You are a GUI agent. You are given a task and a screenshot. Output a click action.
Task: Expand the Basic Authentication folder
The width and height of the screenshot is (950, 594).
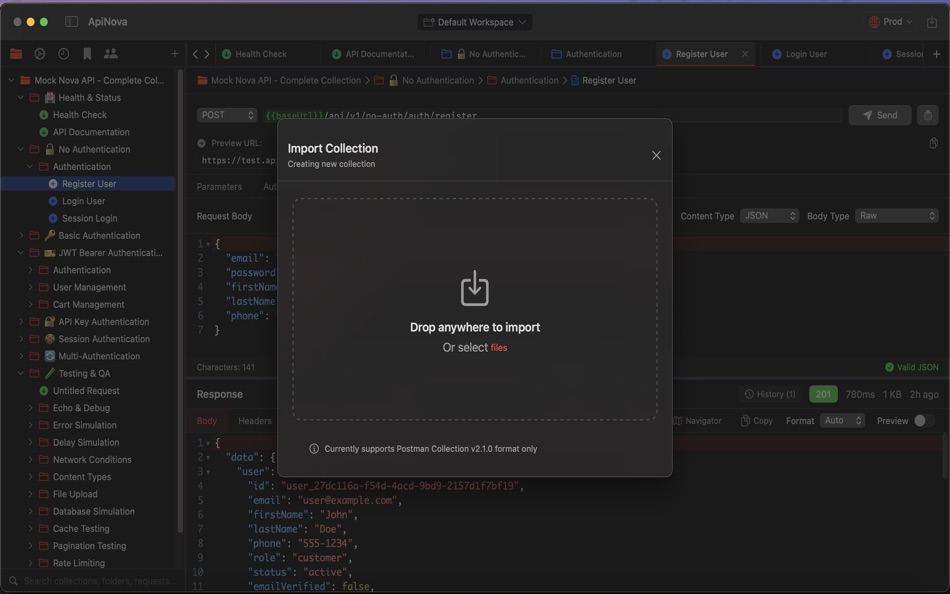[x=21, y=235]
